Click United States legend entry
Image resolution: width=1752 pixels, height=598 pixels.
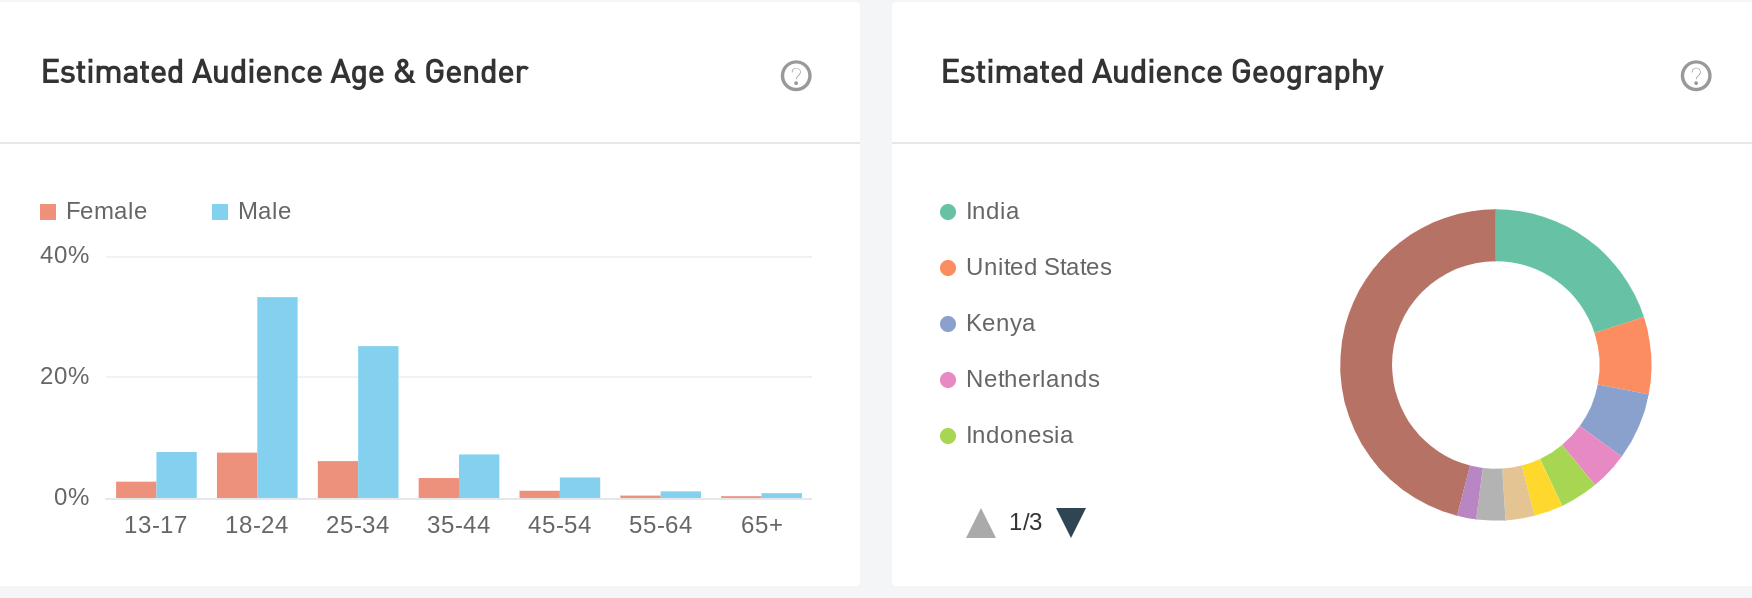point(1027,267)
